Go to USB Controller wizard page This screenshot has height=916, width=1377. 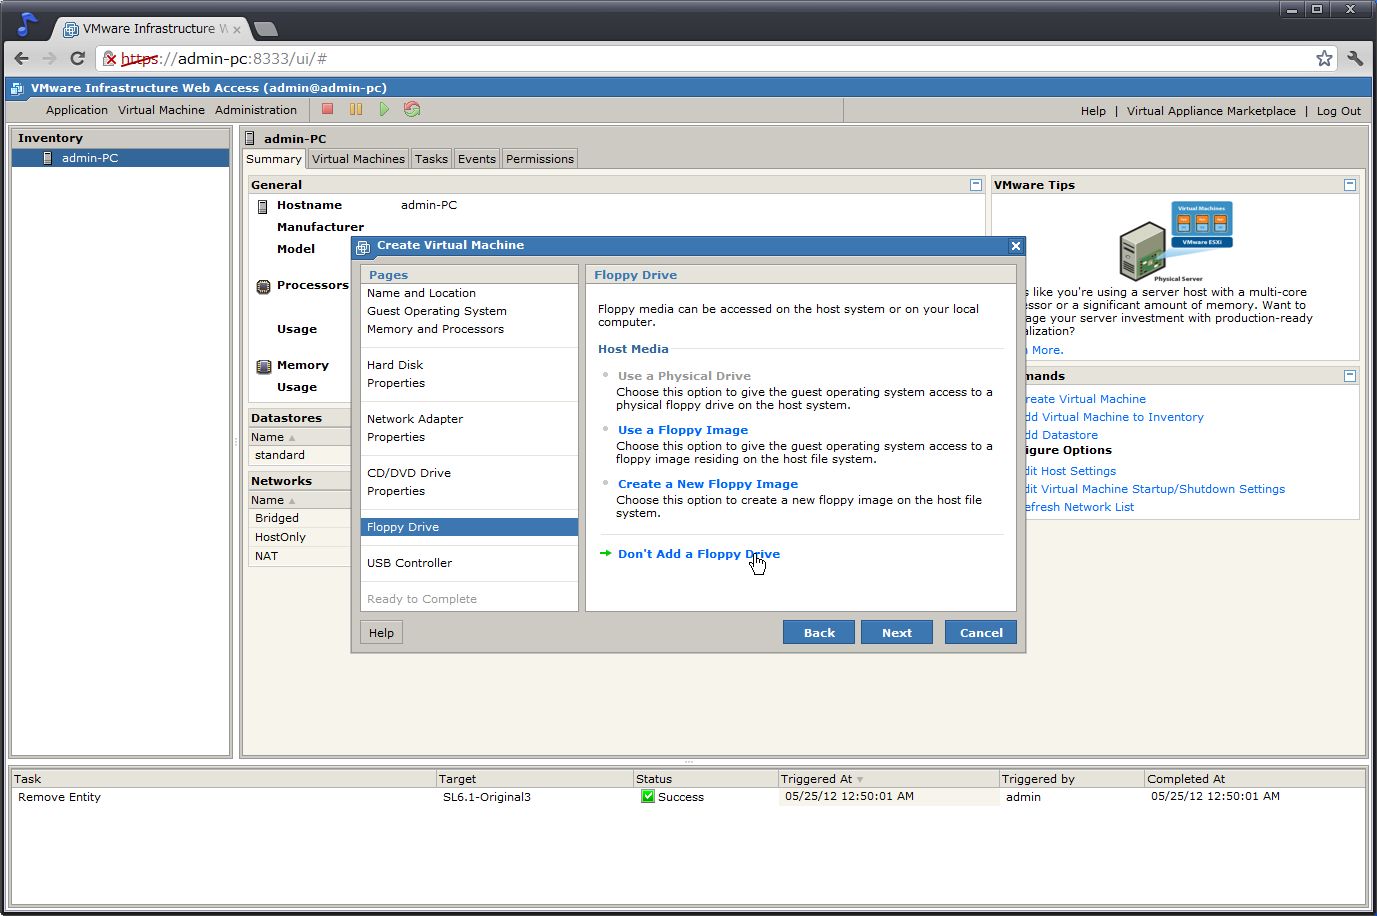(x=409, y=563)
